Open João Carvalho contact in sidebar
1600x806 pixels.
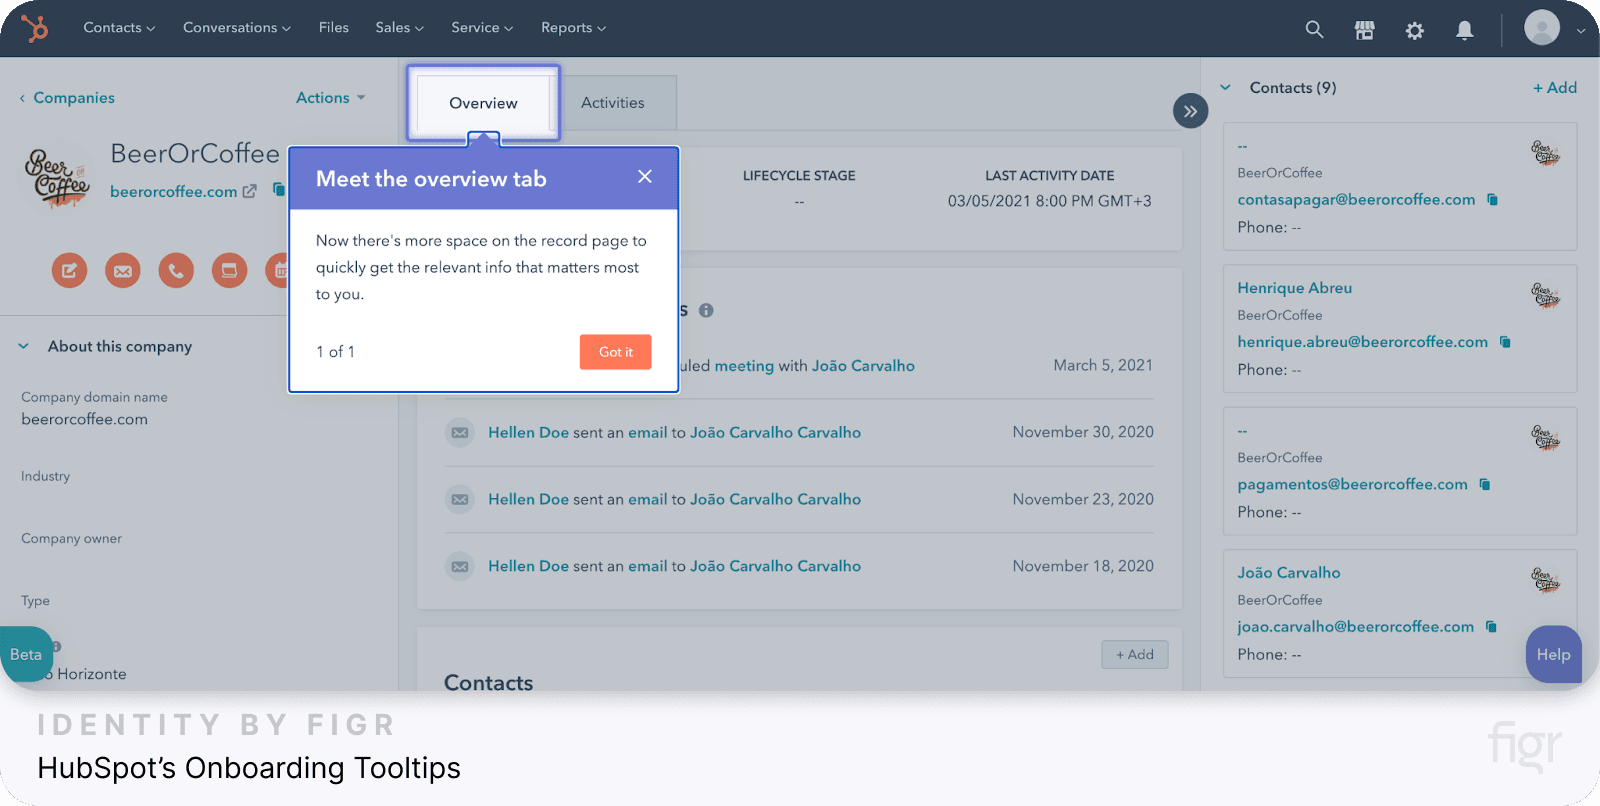(1288, 573)
